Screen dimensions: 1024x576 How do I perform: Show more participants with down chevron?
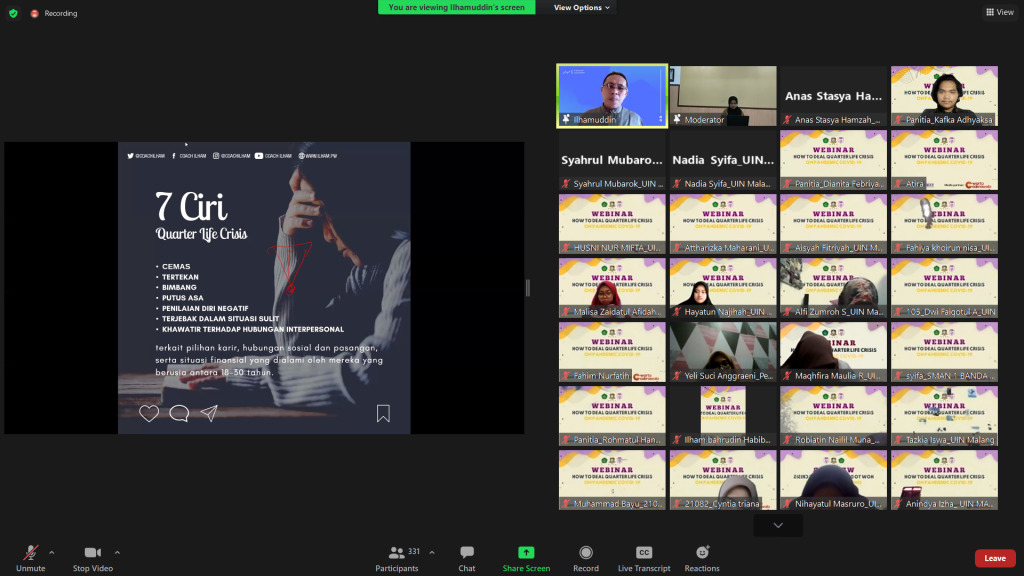pyautogui.click(x=778, y=525)
